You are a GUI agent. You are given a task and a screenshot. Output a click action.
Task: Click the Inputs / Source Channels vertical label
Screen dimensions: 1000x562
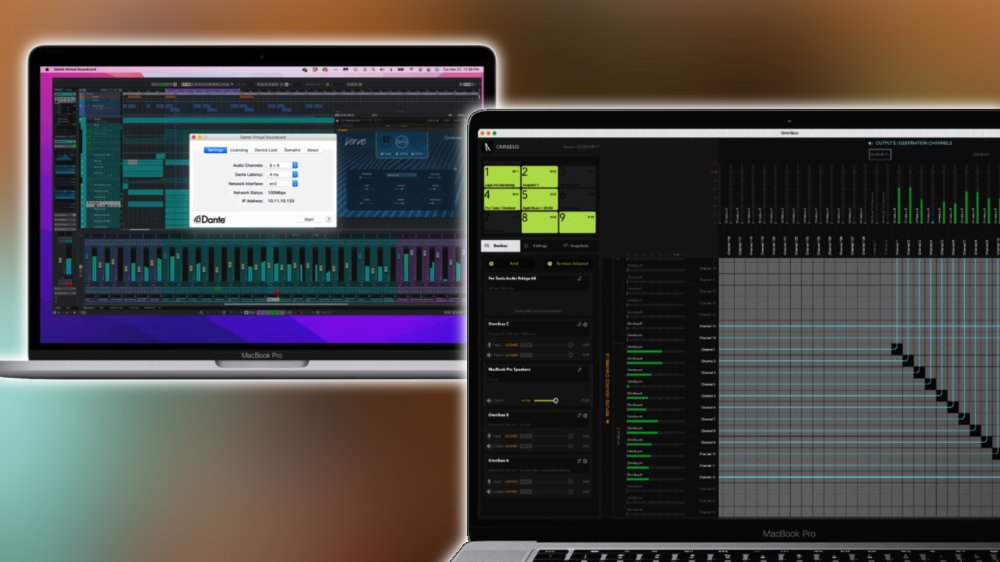[607, 385]
